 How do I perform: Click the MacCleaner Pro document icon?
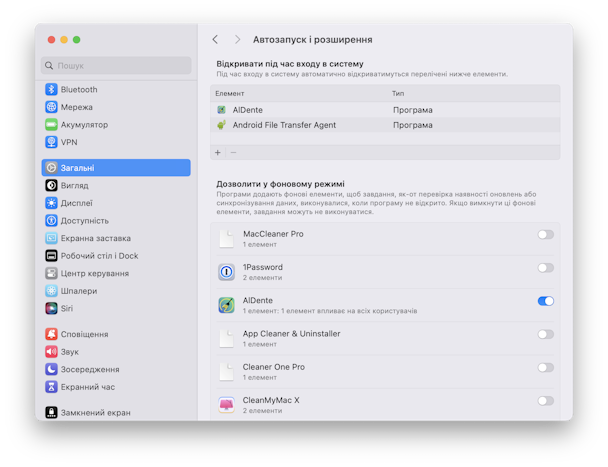tap(226, 239)
